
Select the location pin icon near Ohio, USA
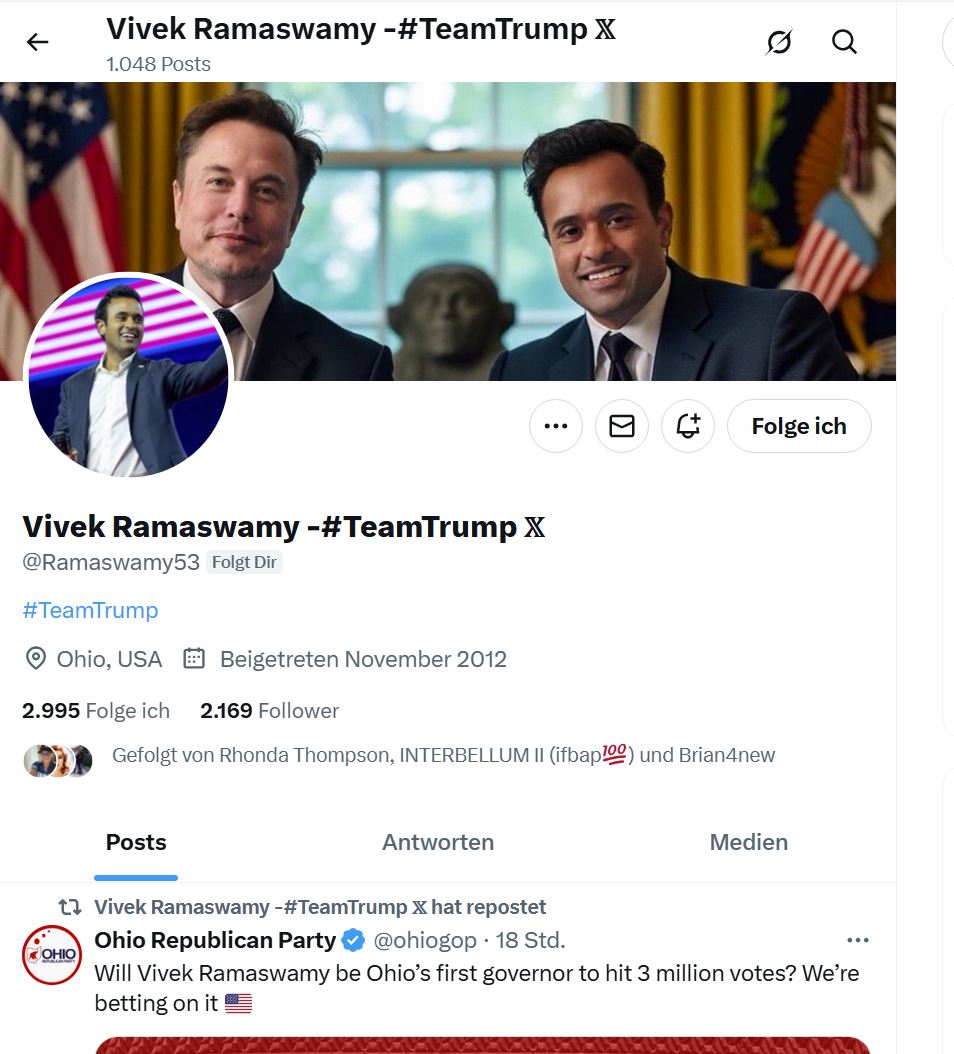pyautogui.click(x=36, y=659)
